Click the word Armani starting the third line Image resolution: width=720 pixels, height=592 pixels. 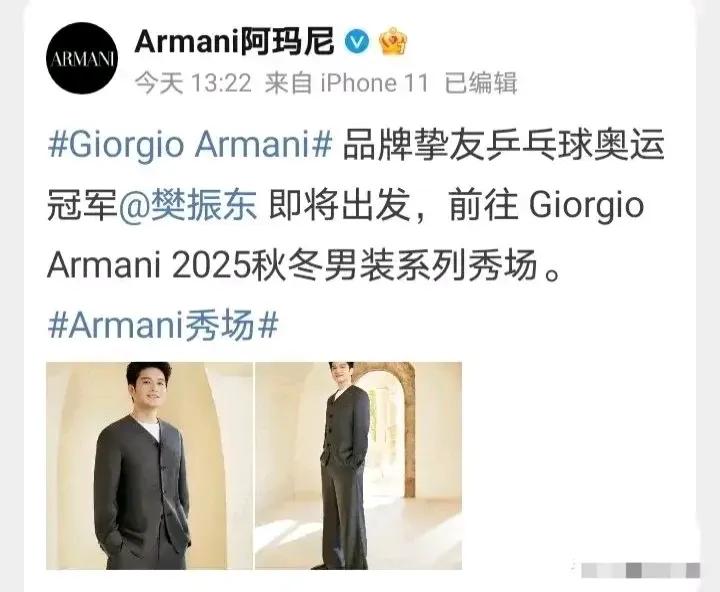click(104, 265)
